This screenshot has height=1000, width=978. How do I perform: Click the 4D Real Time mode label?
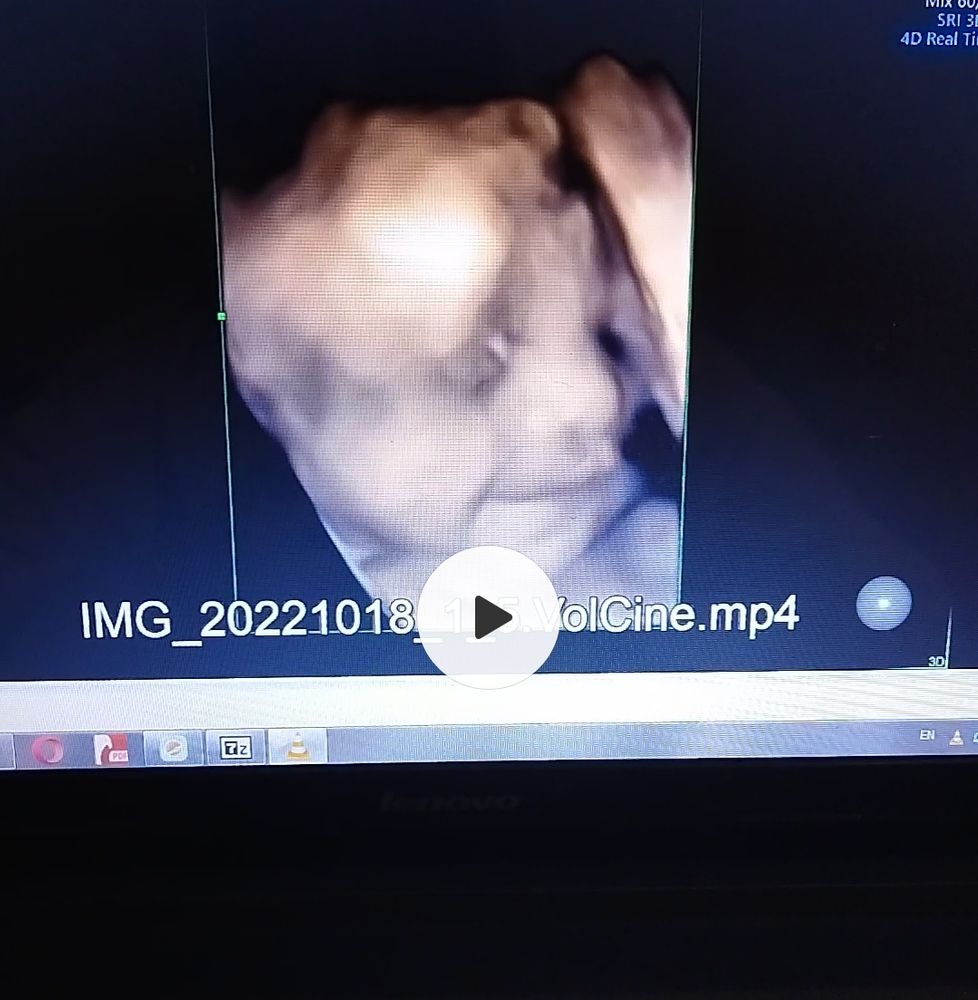point(938,40)
